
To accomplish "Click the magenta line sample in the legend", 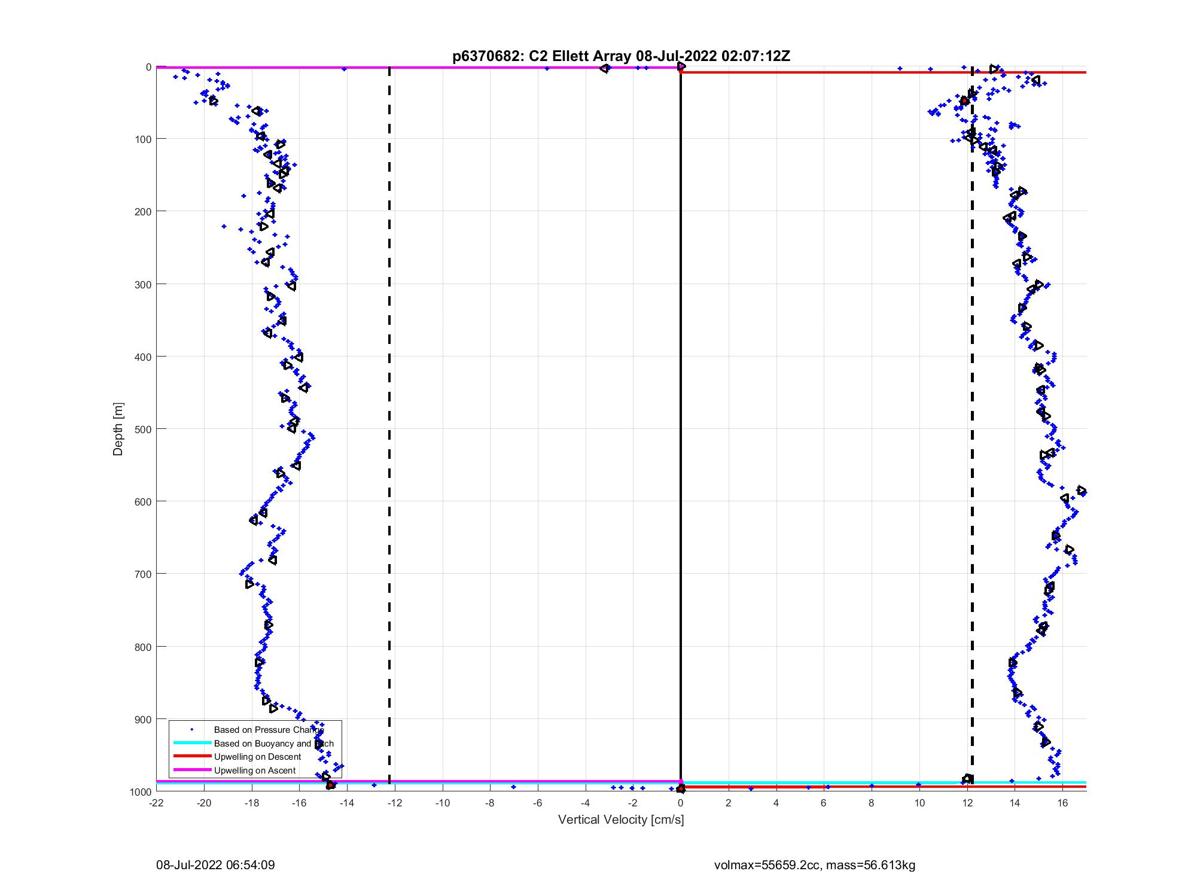I will point(191,770).
